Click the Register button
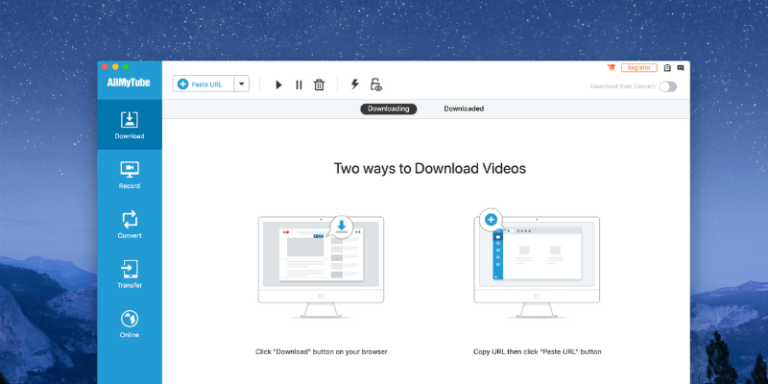 639,68
